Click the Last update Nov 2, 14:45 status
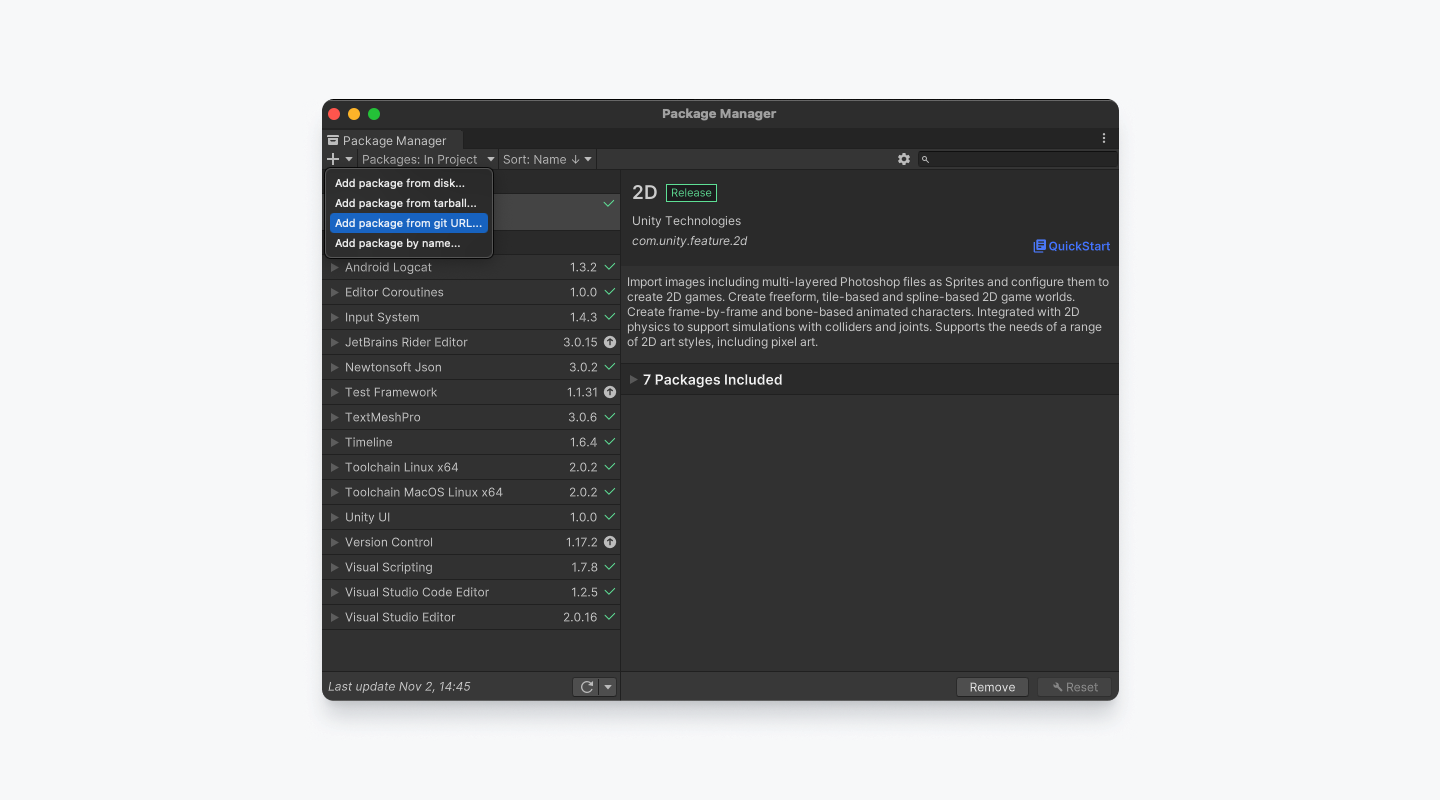 (x=399, y=687)
